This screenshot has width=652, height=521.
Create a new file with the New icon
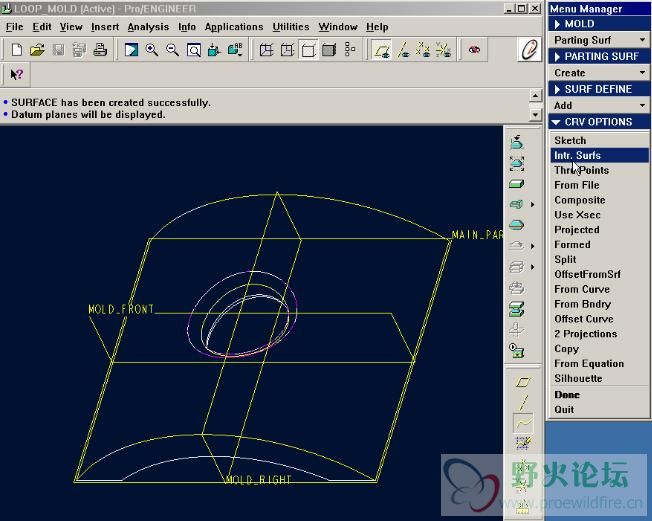(x=17, y=50)
